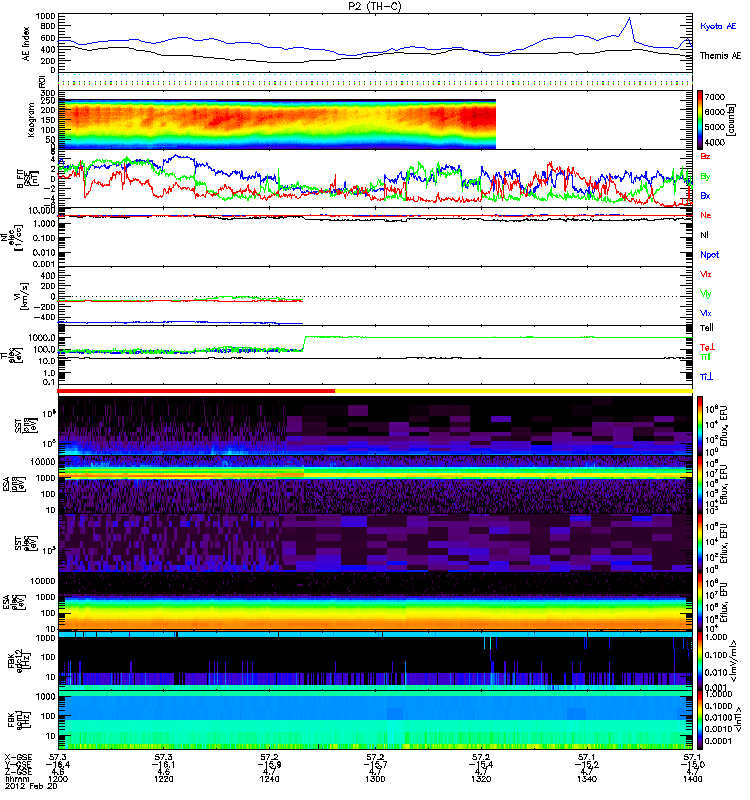Click the Kyoto AE legend label

tap(718, 26)
